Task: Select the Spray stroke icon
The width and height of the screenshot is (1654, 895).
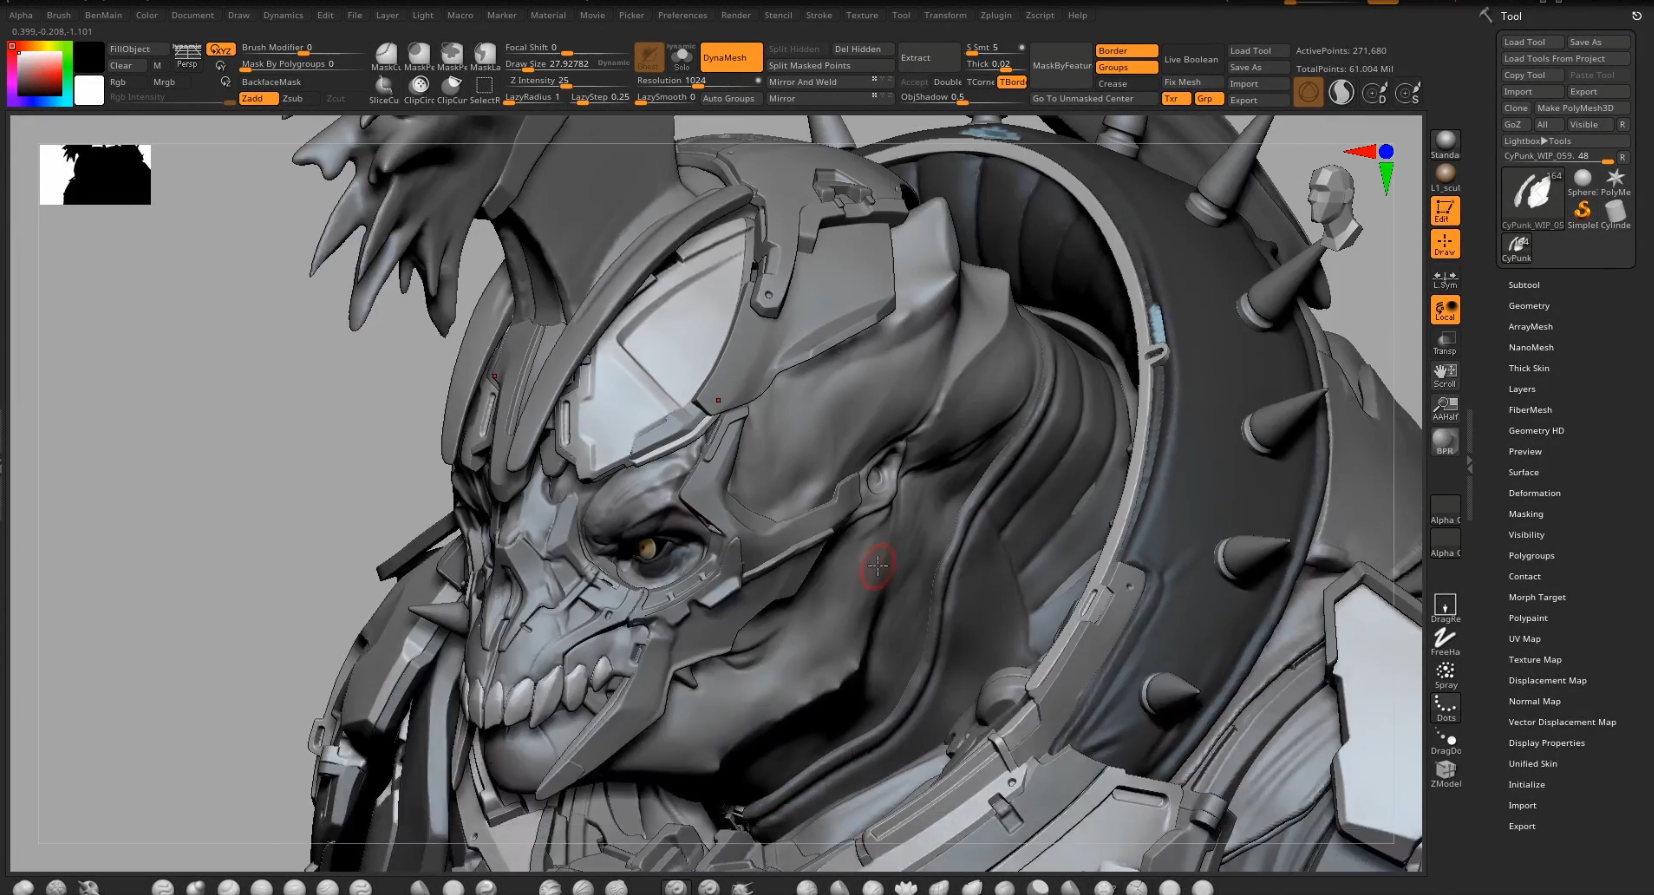Action: [x=1445, y=674]
